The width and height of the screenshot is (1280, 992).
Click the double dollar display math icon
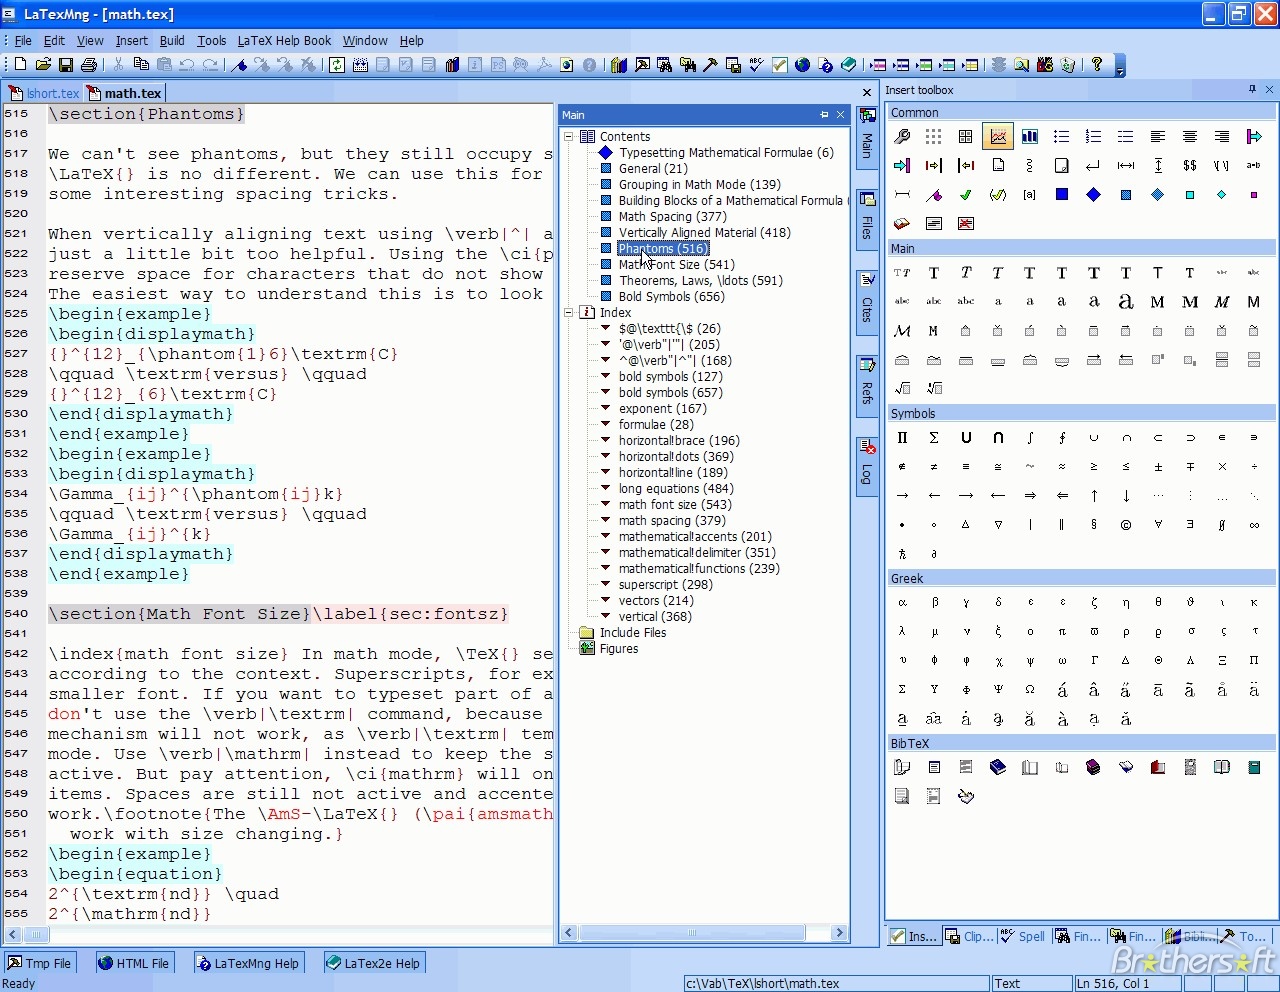pyautogui.click(x=1190, y=165)
